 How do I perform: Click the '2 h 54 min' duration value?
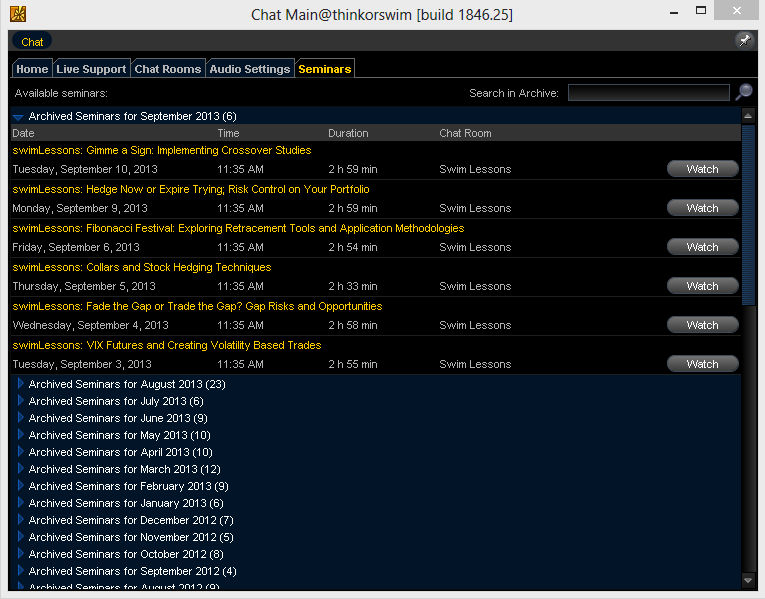pyautogui.click(x=353, y=247)
